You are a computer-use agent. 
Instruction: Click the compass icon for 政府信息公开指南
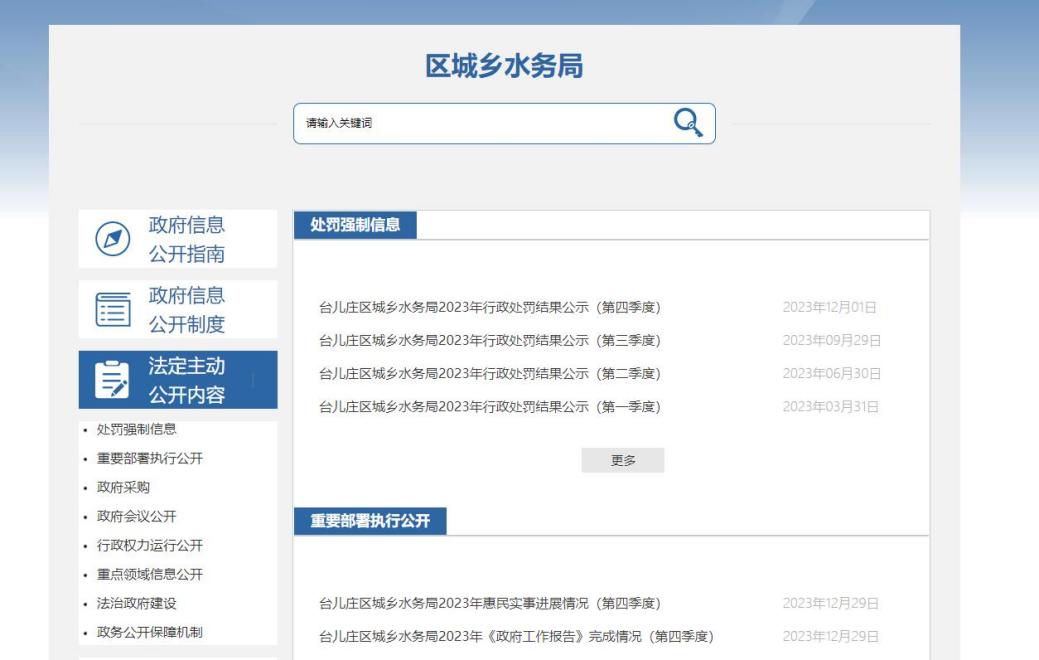click(113, 239)
